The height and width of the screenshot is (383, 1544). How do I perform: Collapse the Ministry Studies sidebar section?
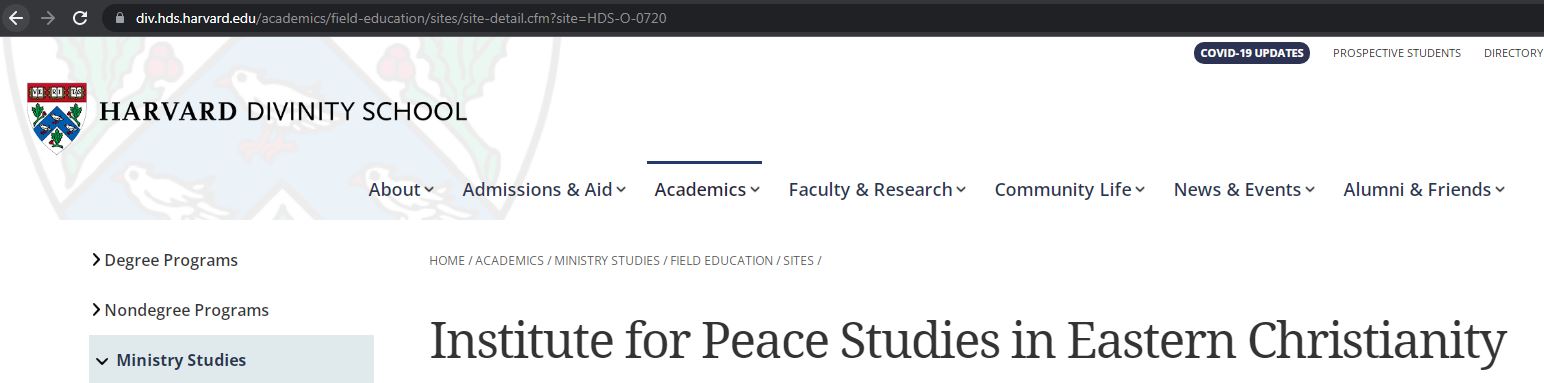(x=231, y=359)
